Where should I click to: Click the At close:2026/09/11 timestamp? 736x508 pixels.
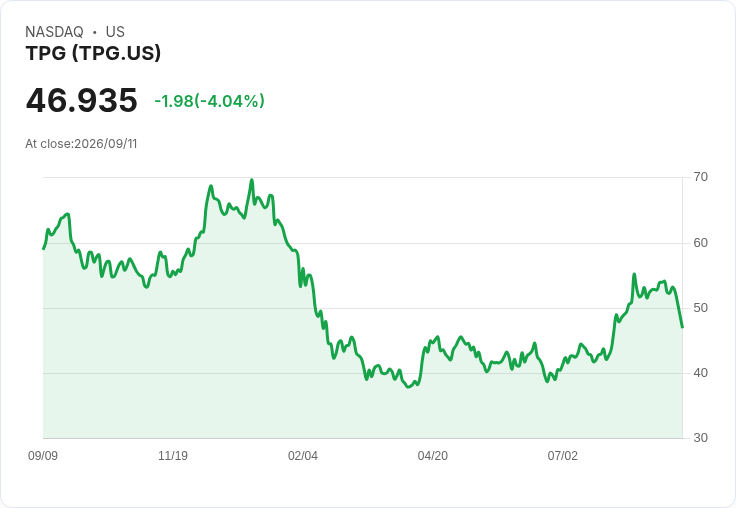(81, 144)
